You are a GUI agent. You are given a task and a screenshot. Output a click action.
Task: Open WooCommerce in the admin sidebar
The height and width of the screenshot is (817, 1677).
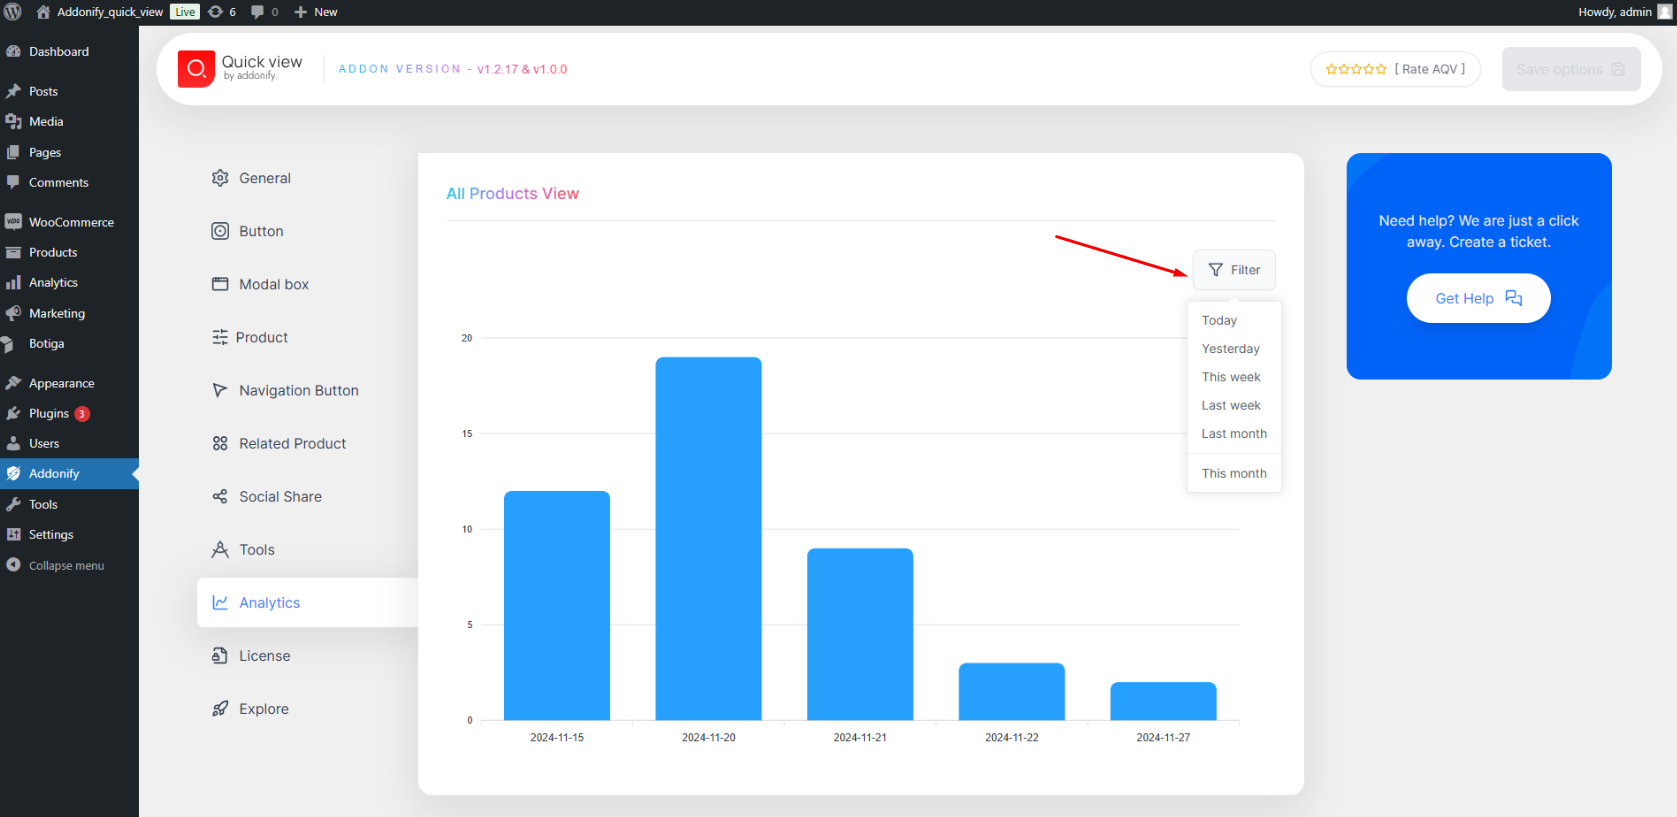click(x=71, y=222)
